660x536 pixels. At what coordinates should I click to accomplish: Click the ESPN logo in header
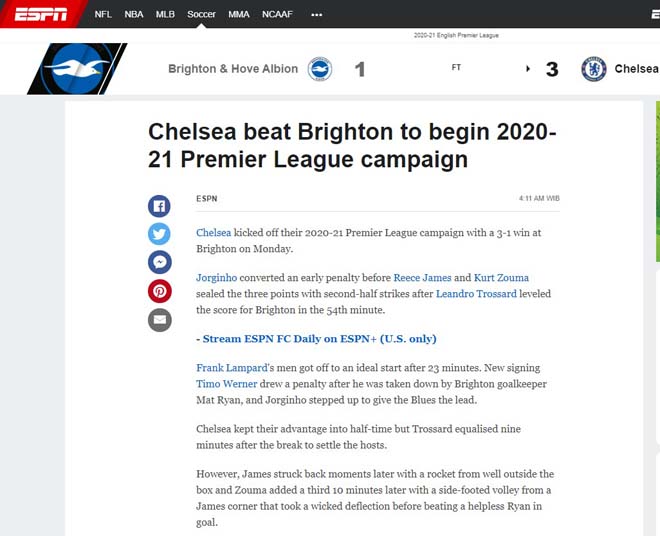[40, 14]
